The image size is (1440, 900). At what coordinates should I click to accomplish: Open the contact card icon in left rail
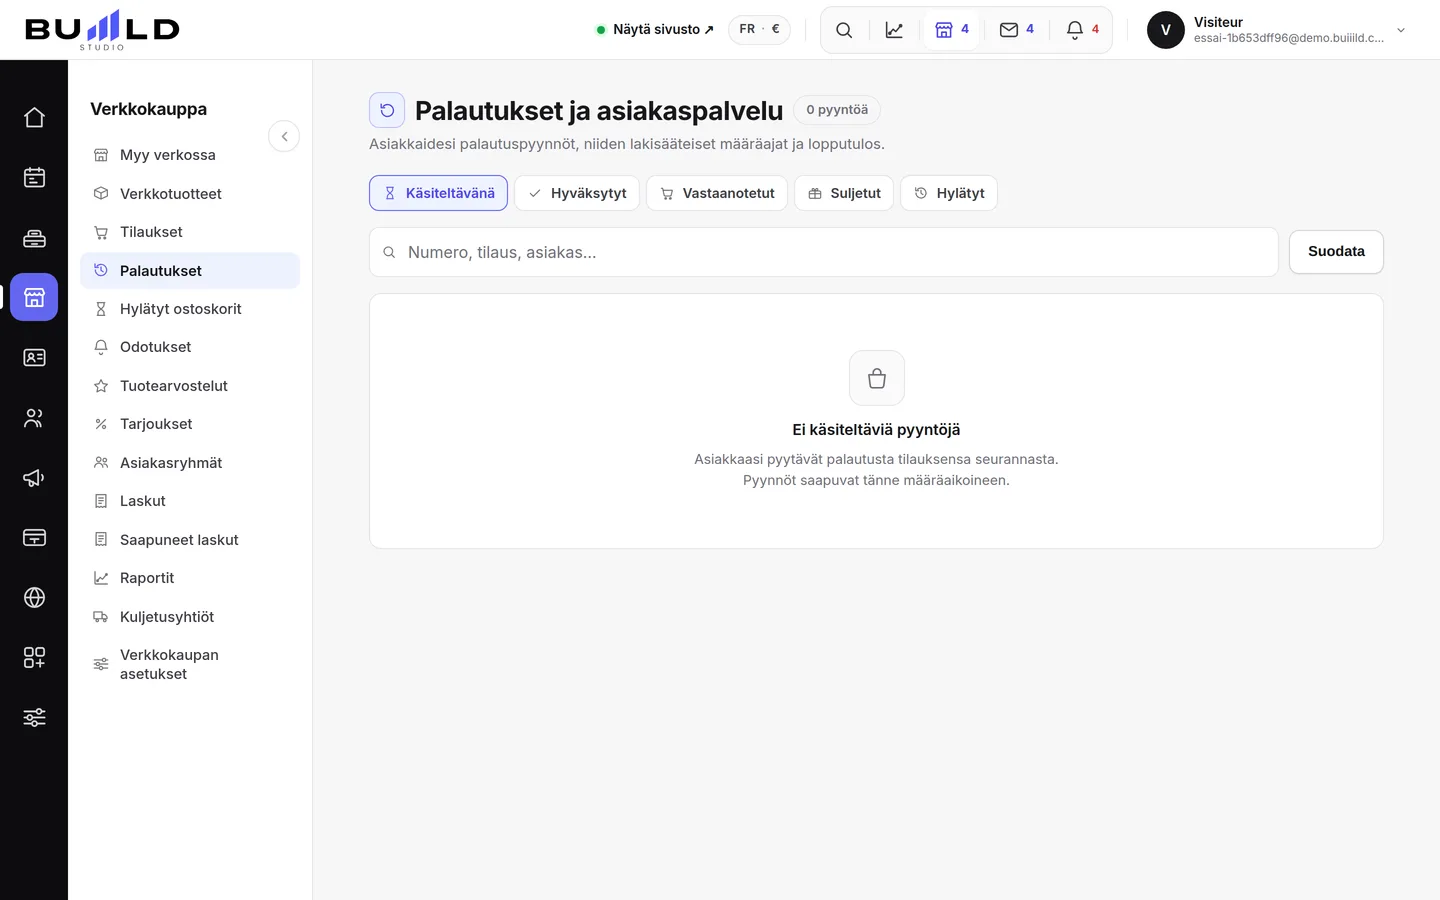pos(34,357)
